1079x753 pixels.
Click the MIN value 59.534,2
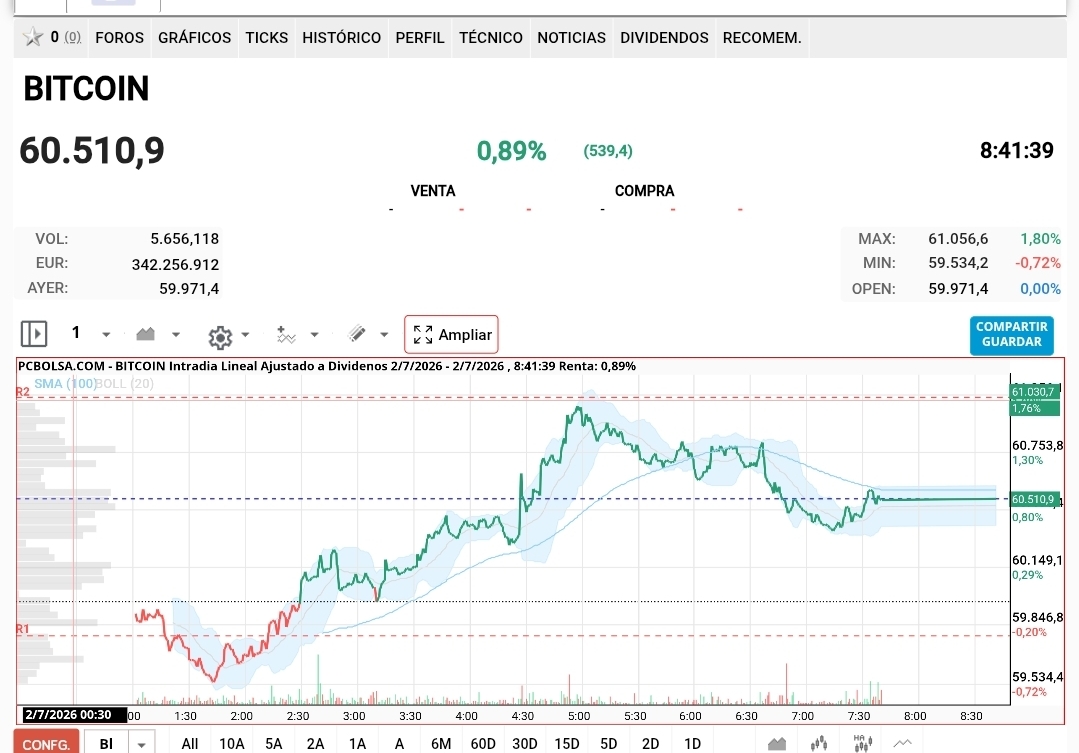coord(958,263)
